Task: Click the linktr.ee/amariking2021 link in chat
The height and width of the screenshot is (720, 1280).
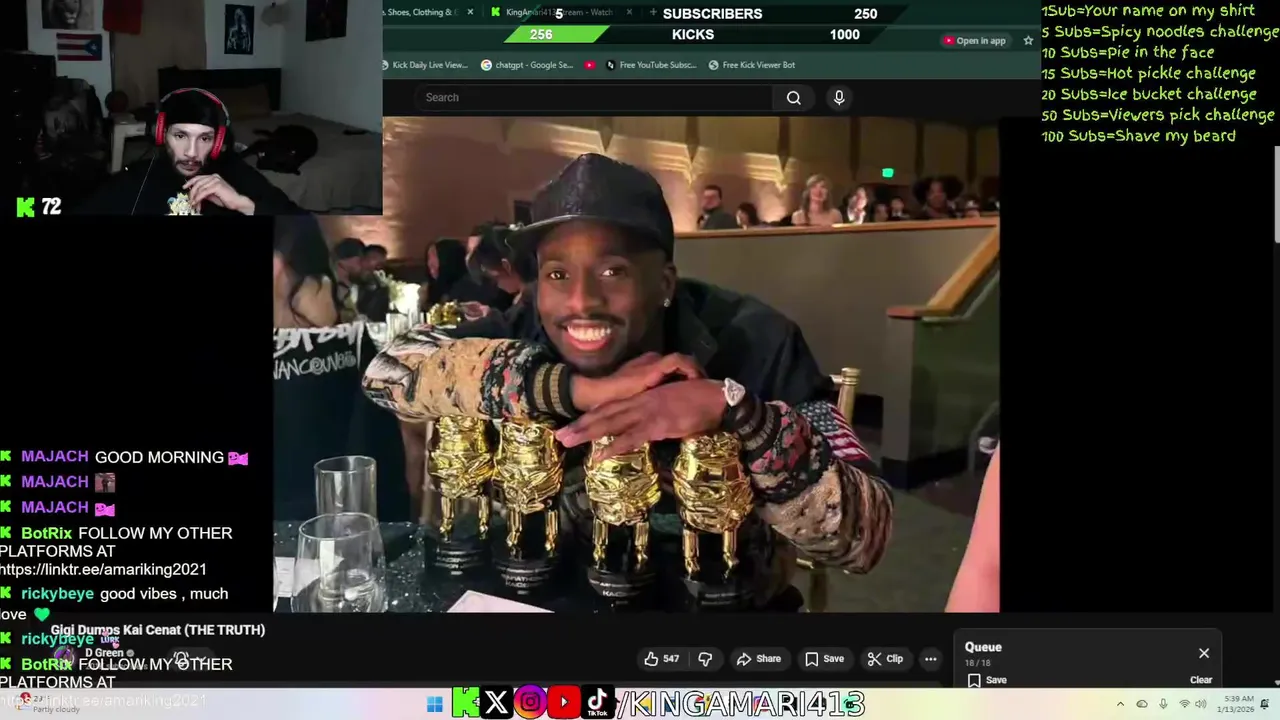Action: click(x=103, y=569)
